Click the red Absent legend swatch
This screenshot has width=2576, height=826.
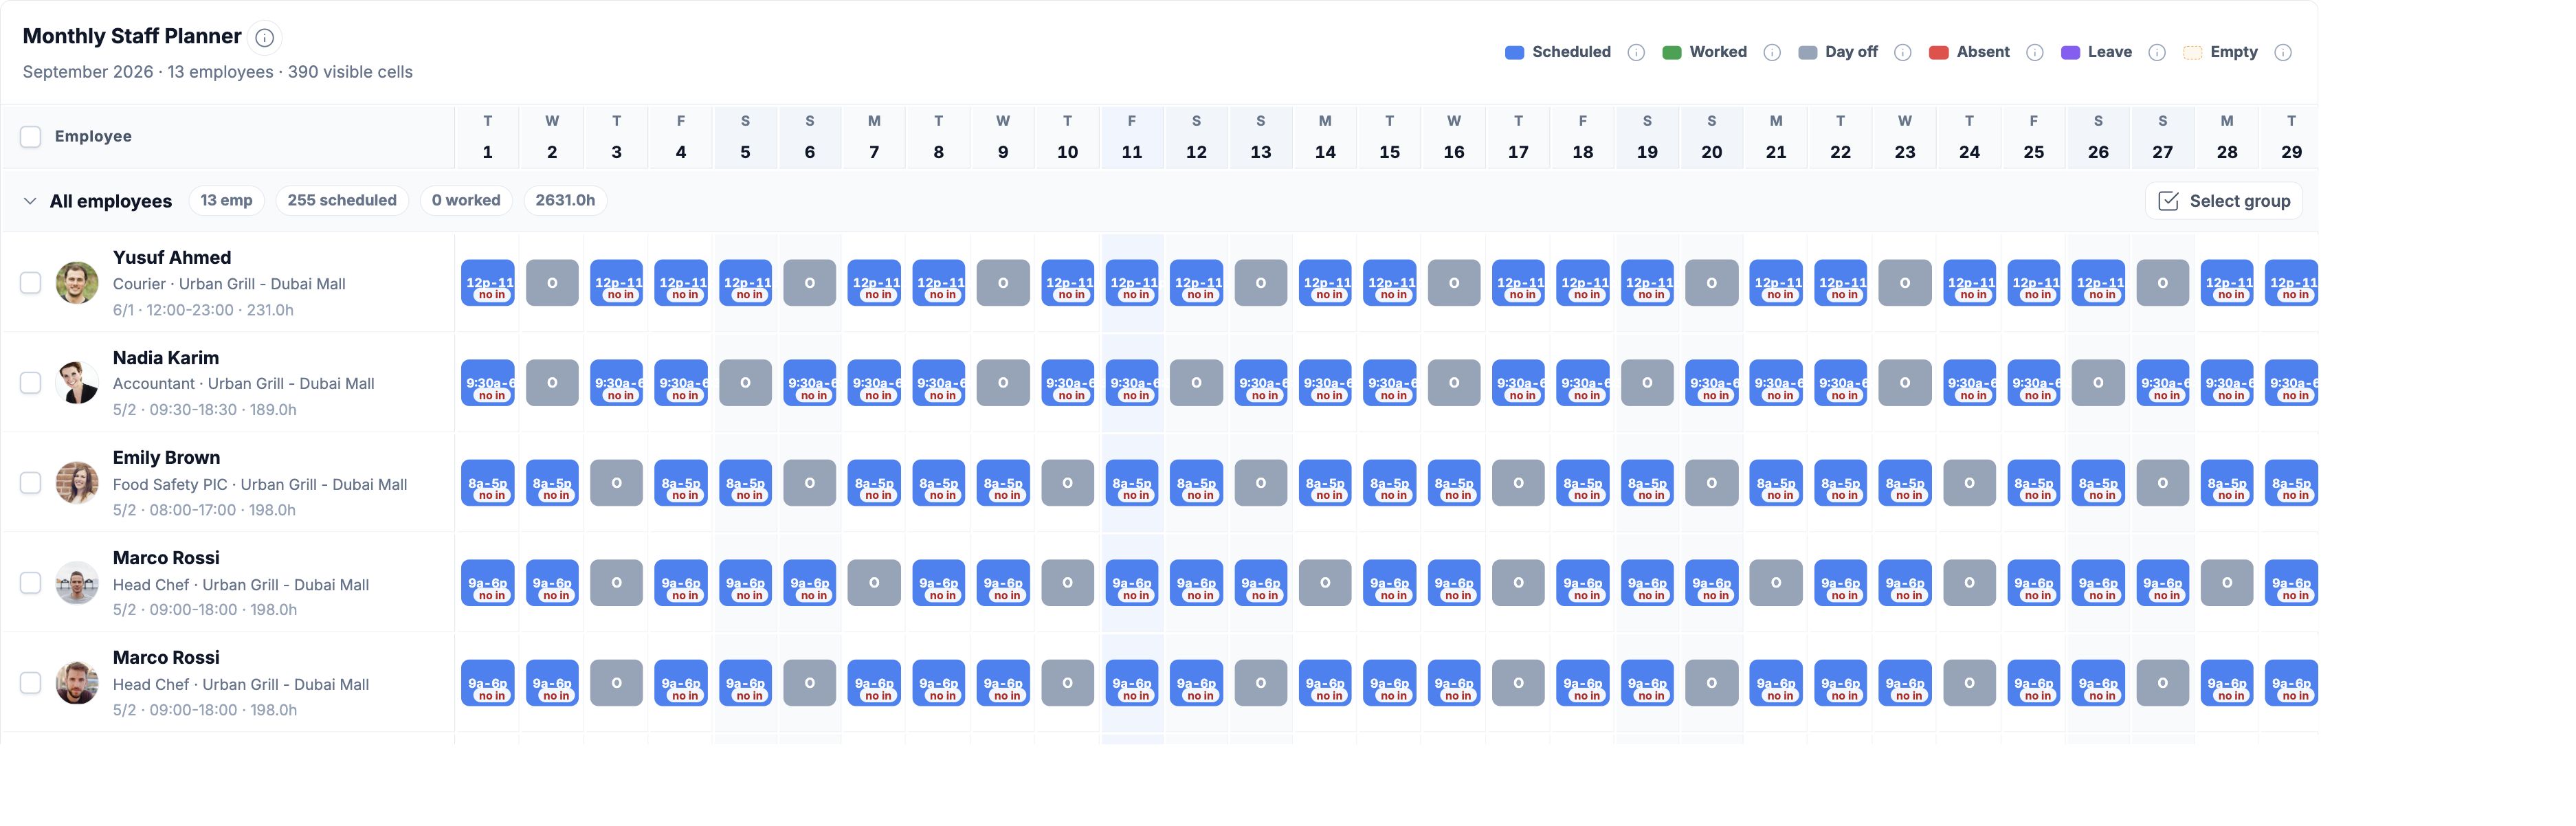click(x=1938, y=53)
